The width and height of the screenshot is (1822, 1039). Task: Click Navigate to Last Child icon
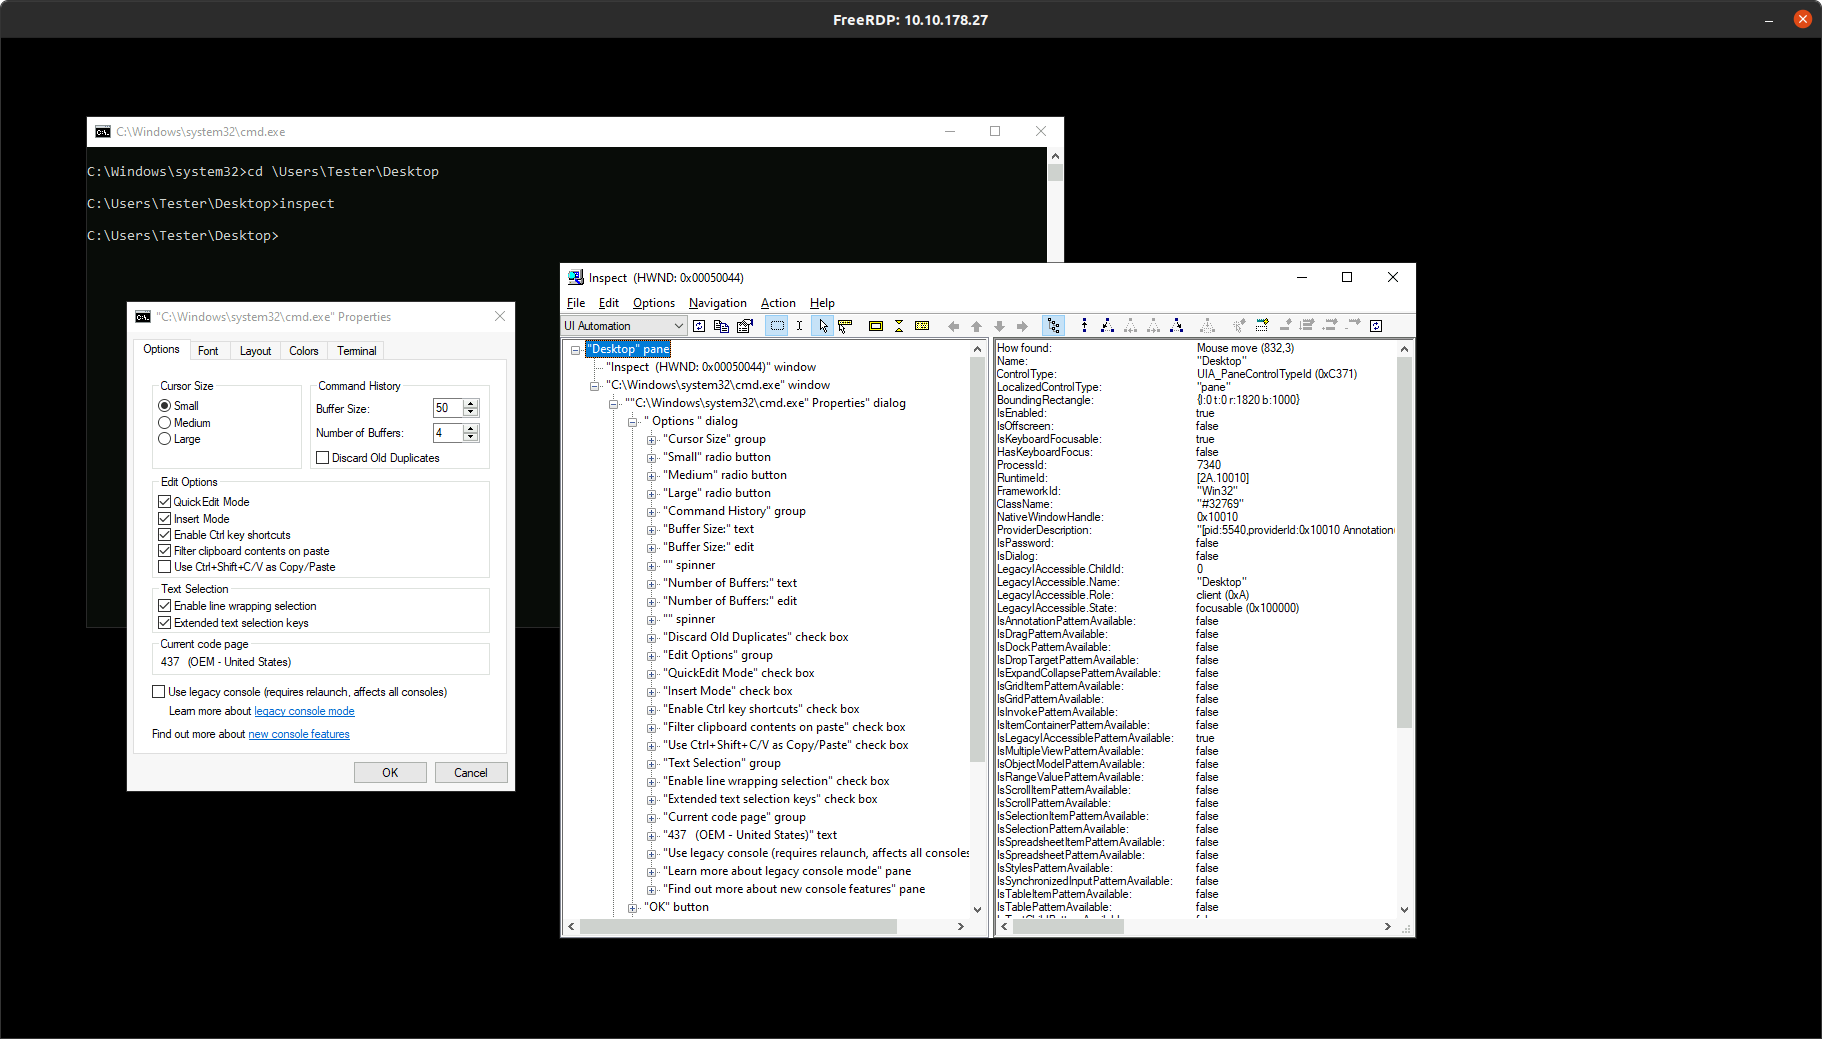pos(1176,326)
